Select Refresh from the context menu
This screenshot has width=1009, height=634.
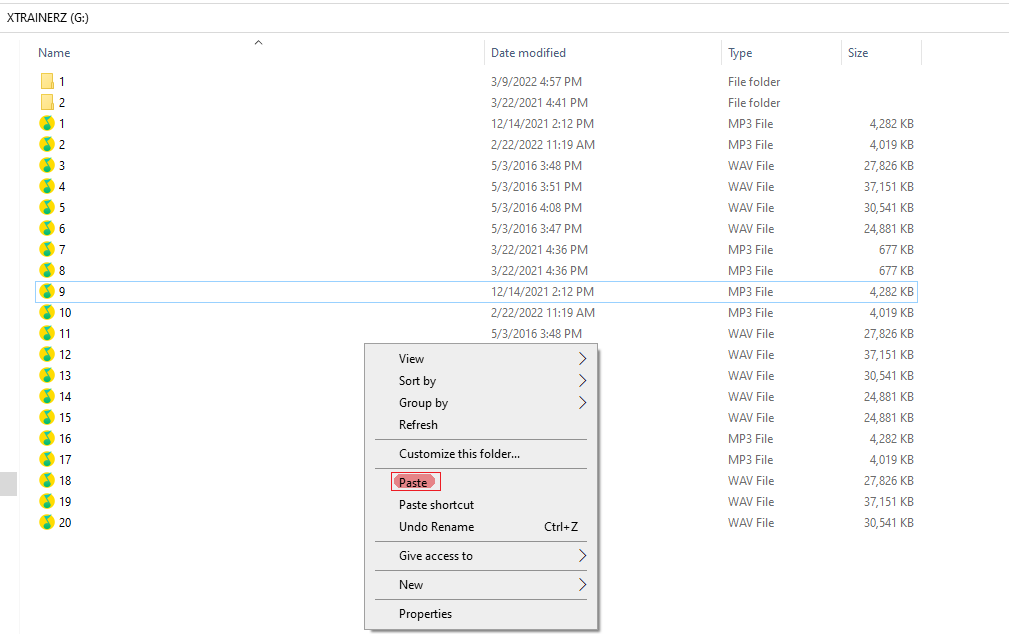(418, 424)
